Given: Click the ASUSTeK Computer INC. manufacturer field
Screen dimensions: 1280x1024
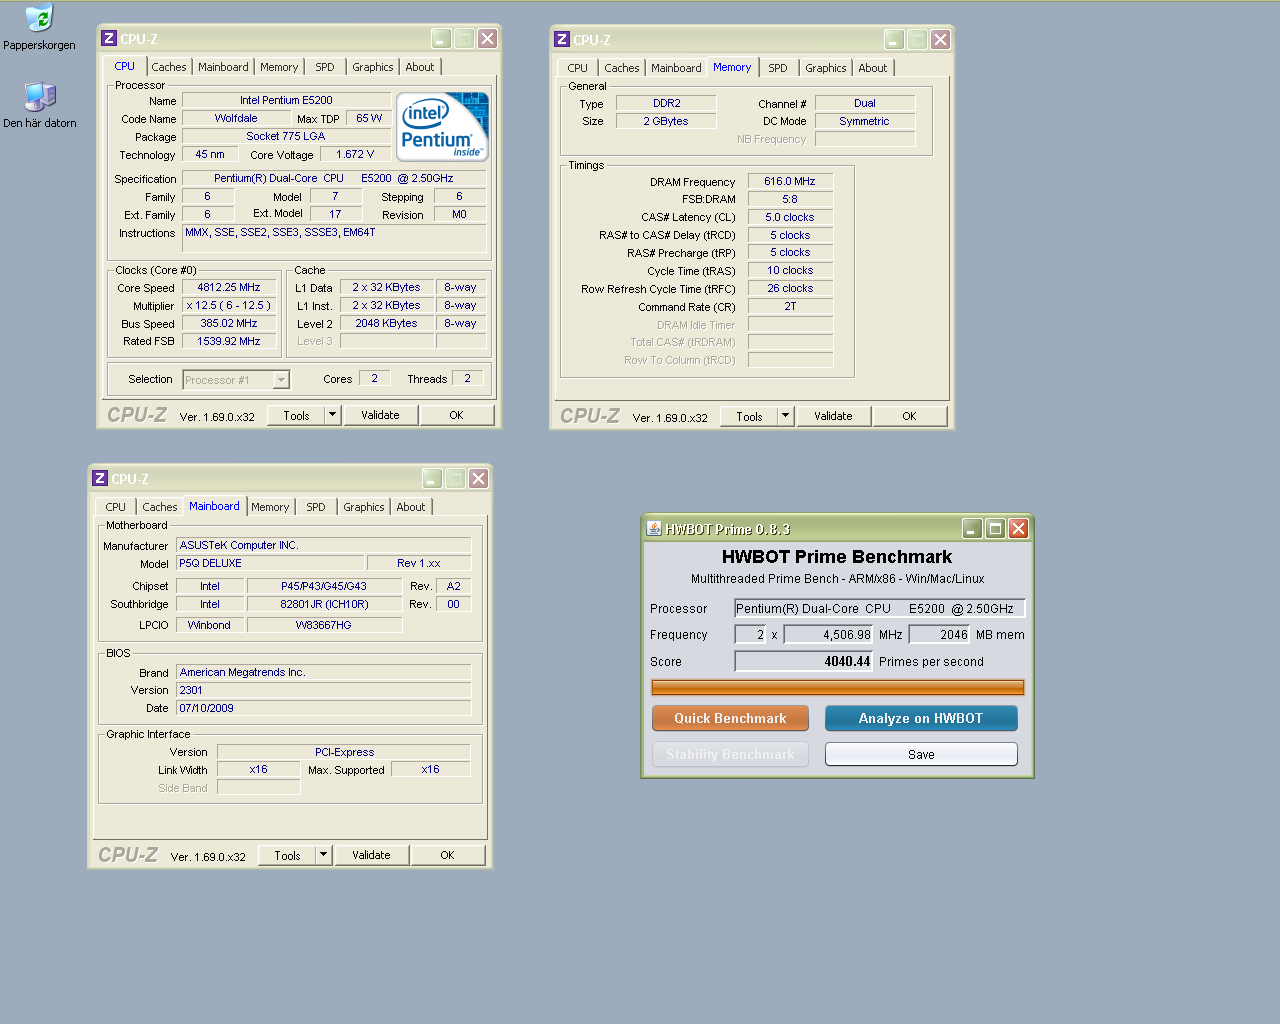Looking at the screenshot, I should [x=323, y=545].
